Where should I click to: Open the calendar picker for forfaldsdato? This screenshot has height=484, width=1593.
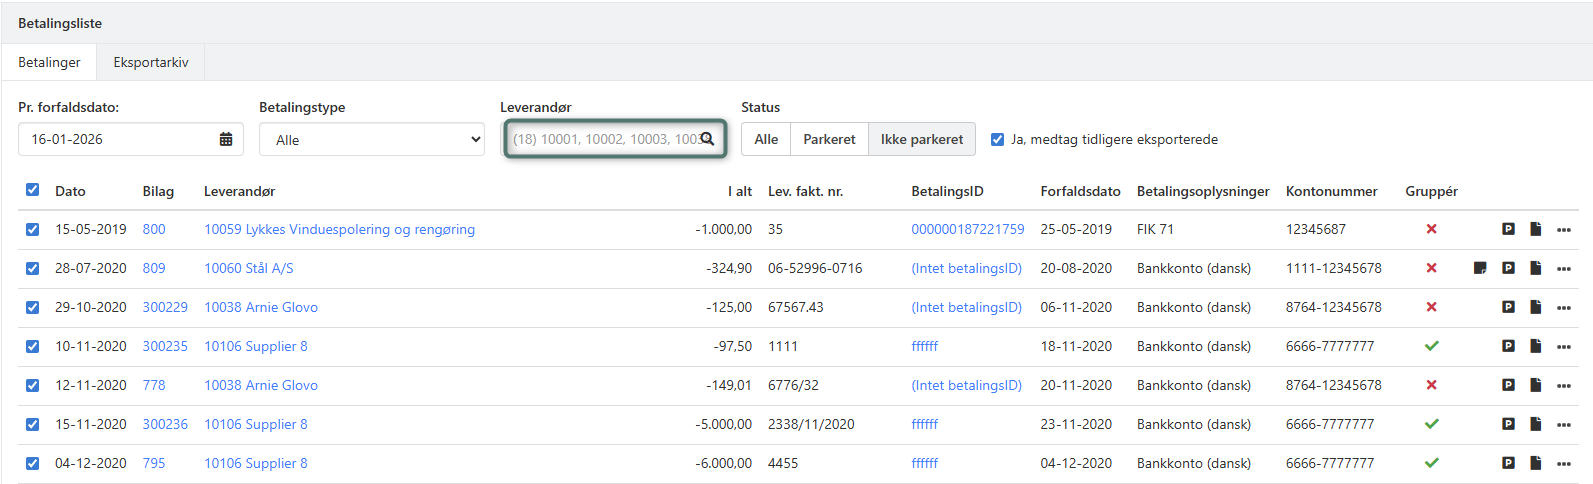coord(226,139)
